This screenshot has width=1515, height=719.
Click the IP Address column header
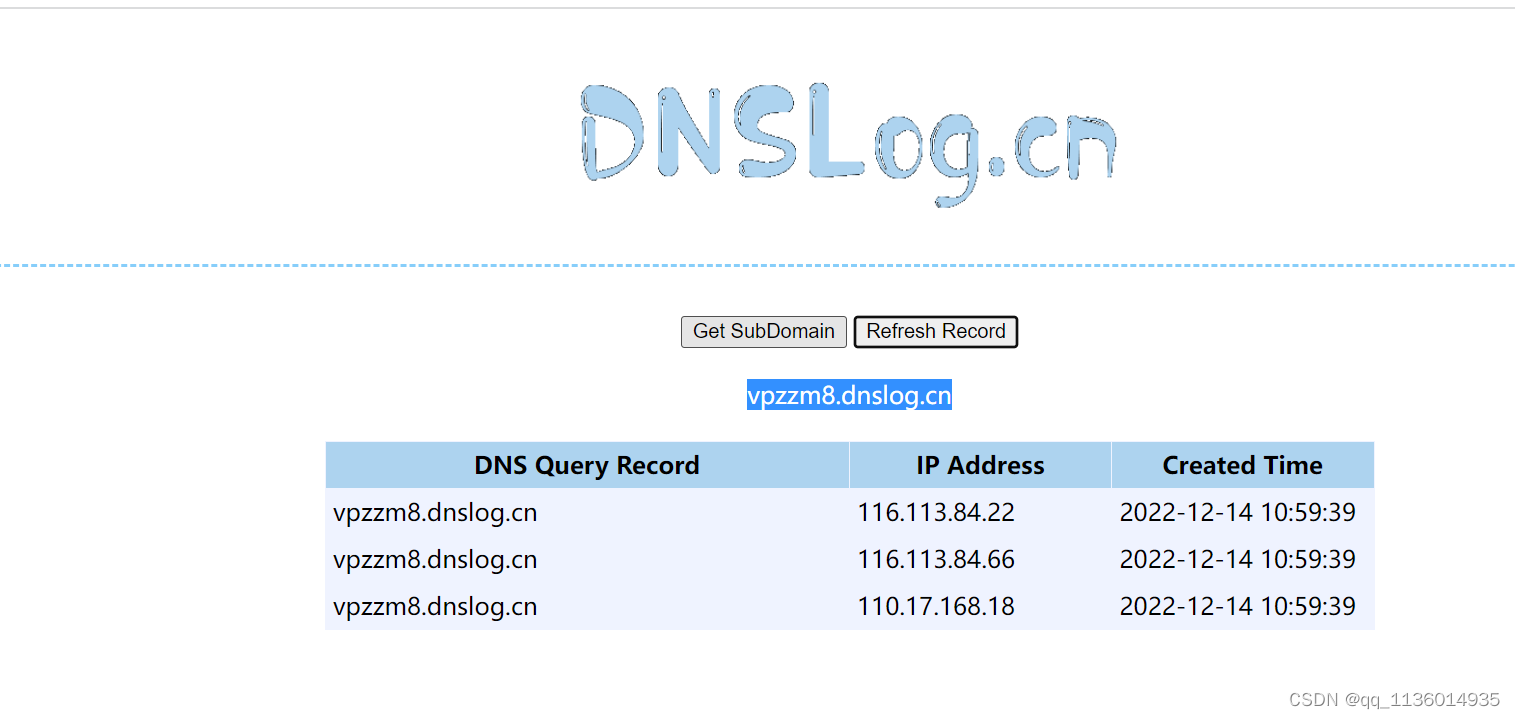click(980, 465)
